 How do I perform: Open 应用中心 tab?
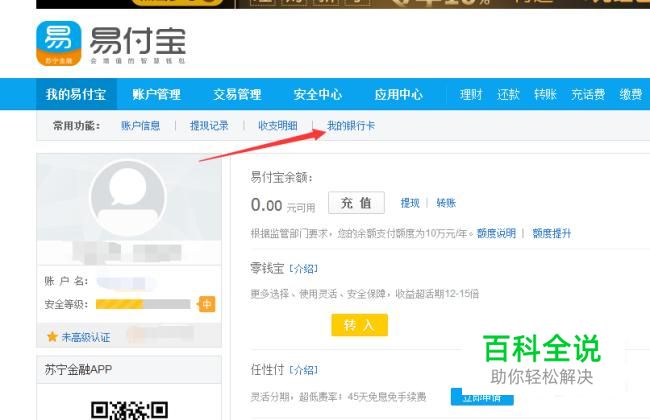coord(398,95)
